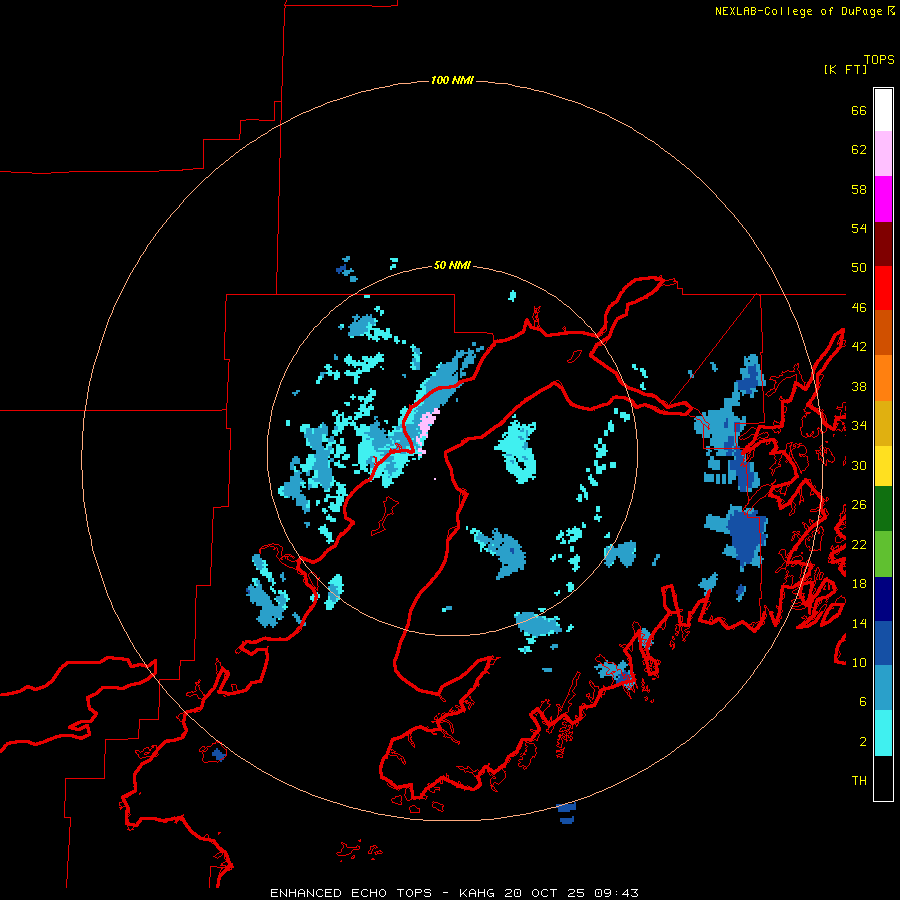Select the 54 value on the scale

click(x=859, y=228)
